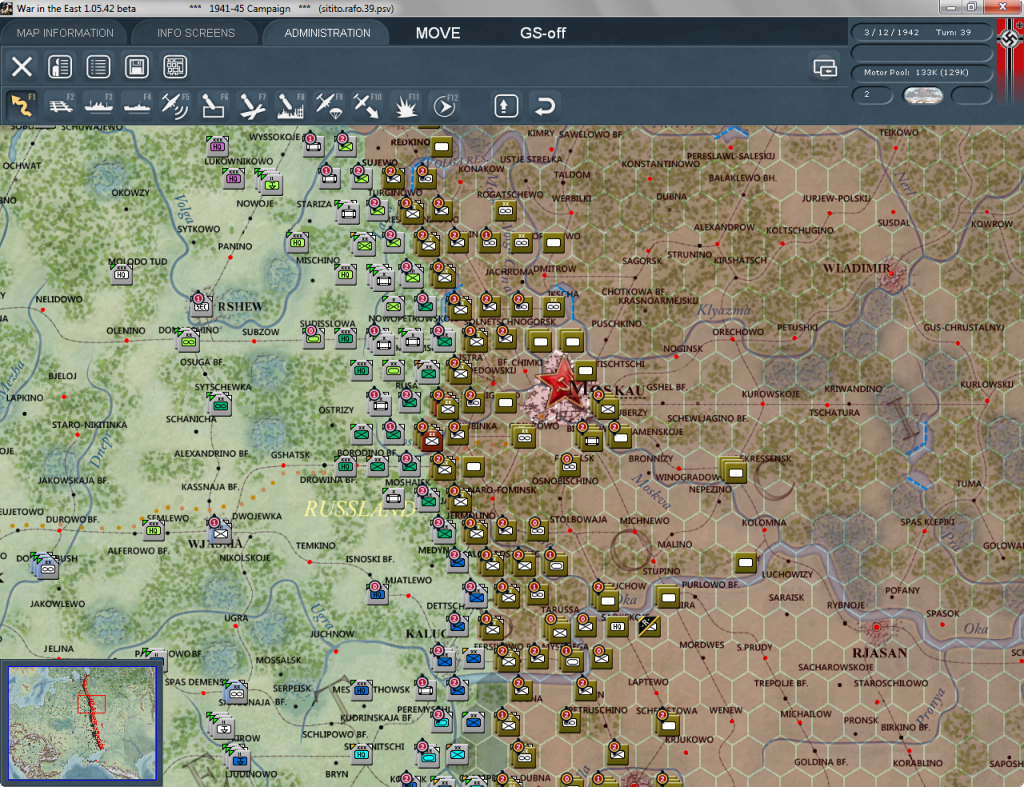Click the overlapping windows toggle icon
This screenshot has width=1024, height=787.
pos(825,67)
